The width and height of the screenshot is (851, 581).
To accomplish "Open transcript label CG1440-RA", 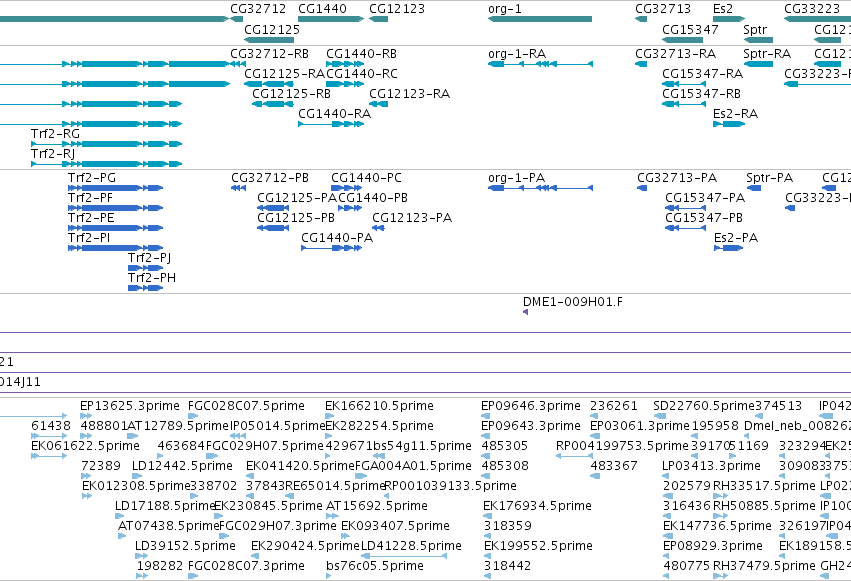I will point(335,113).
